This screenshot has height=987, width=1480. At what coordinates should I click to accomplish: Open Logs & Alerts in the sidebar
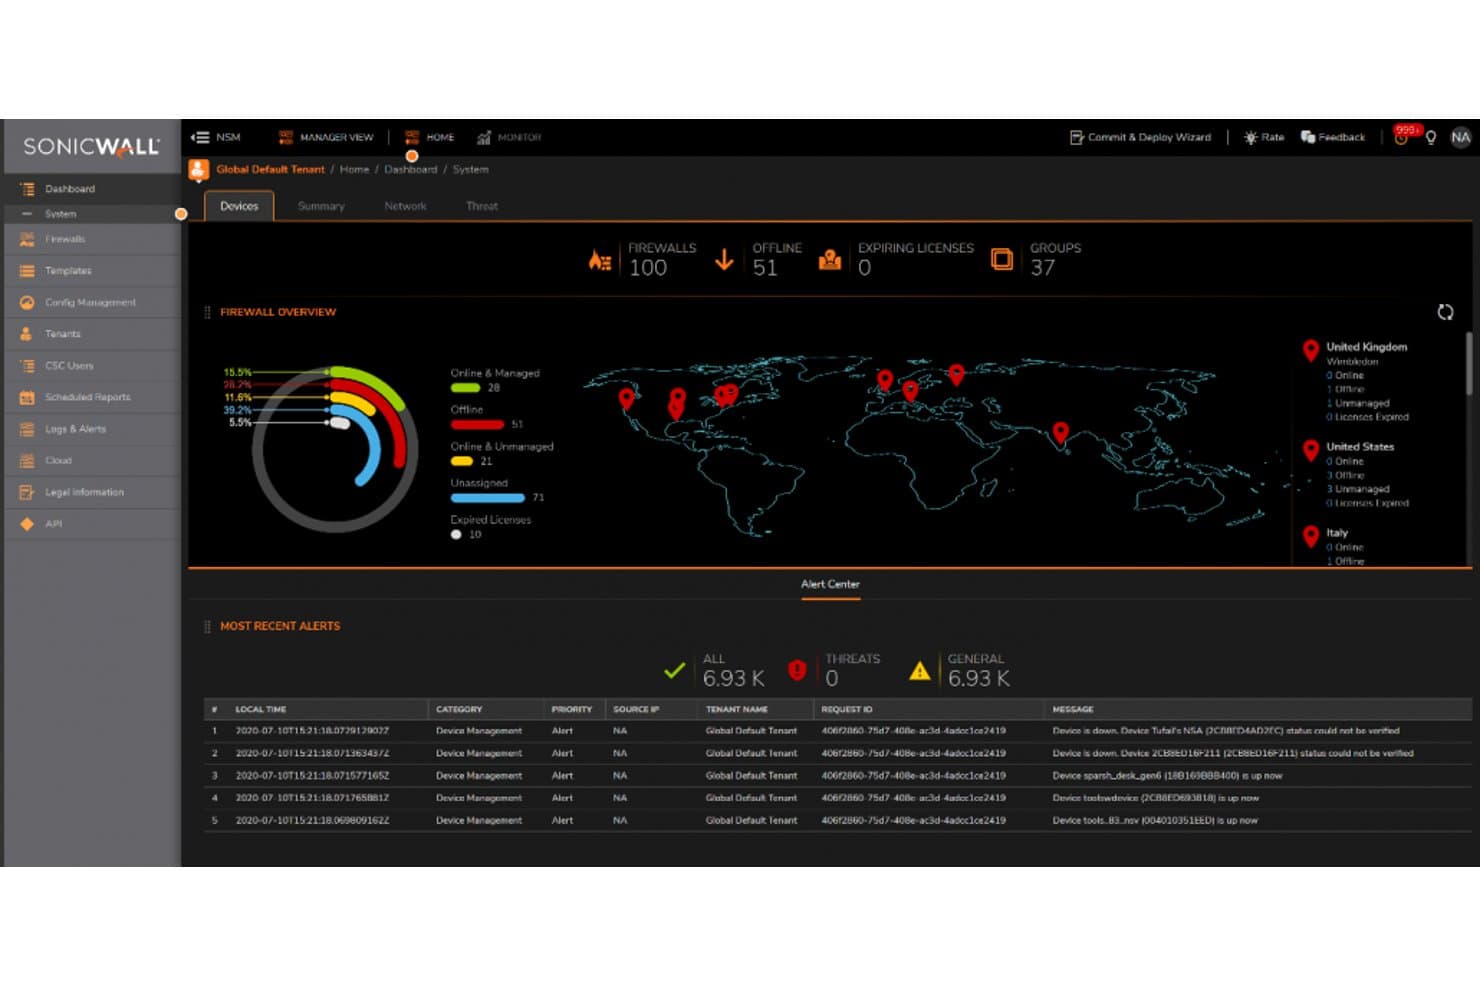click(x=92, y=429)
